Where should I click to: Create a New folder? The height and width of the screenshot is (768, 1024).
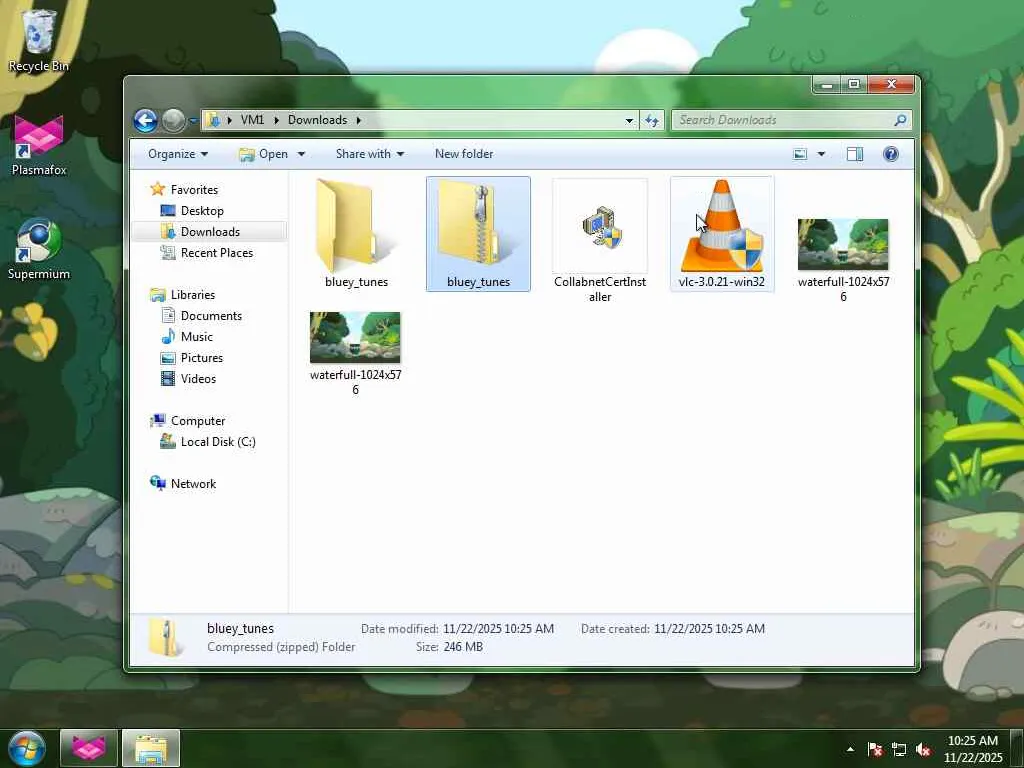(x=464, y=154)
